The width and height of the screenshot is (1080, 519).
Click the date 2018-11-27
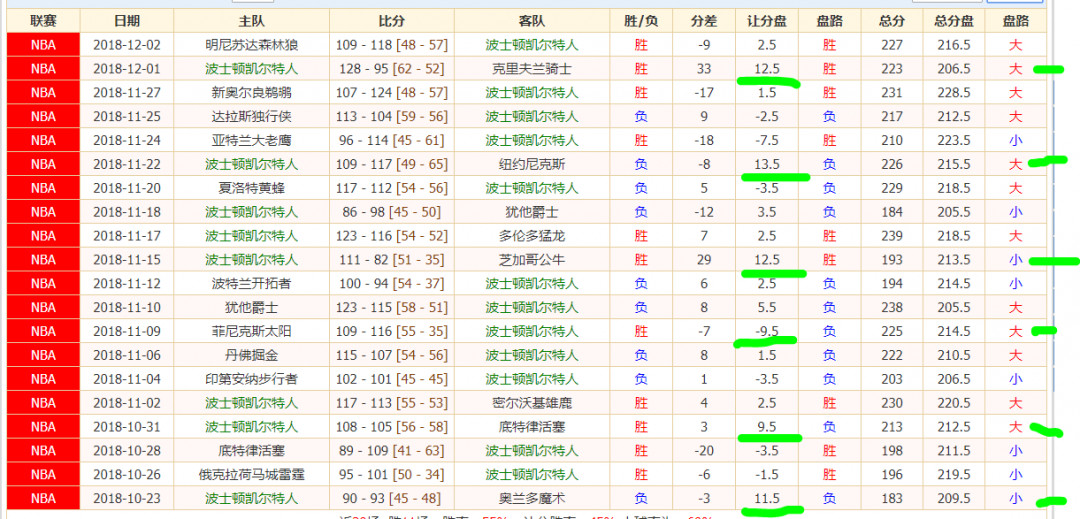127,93
